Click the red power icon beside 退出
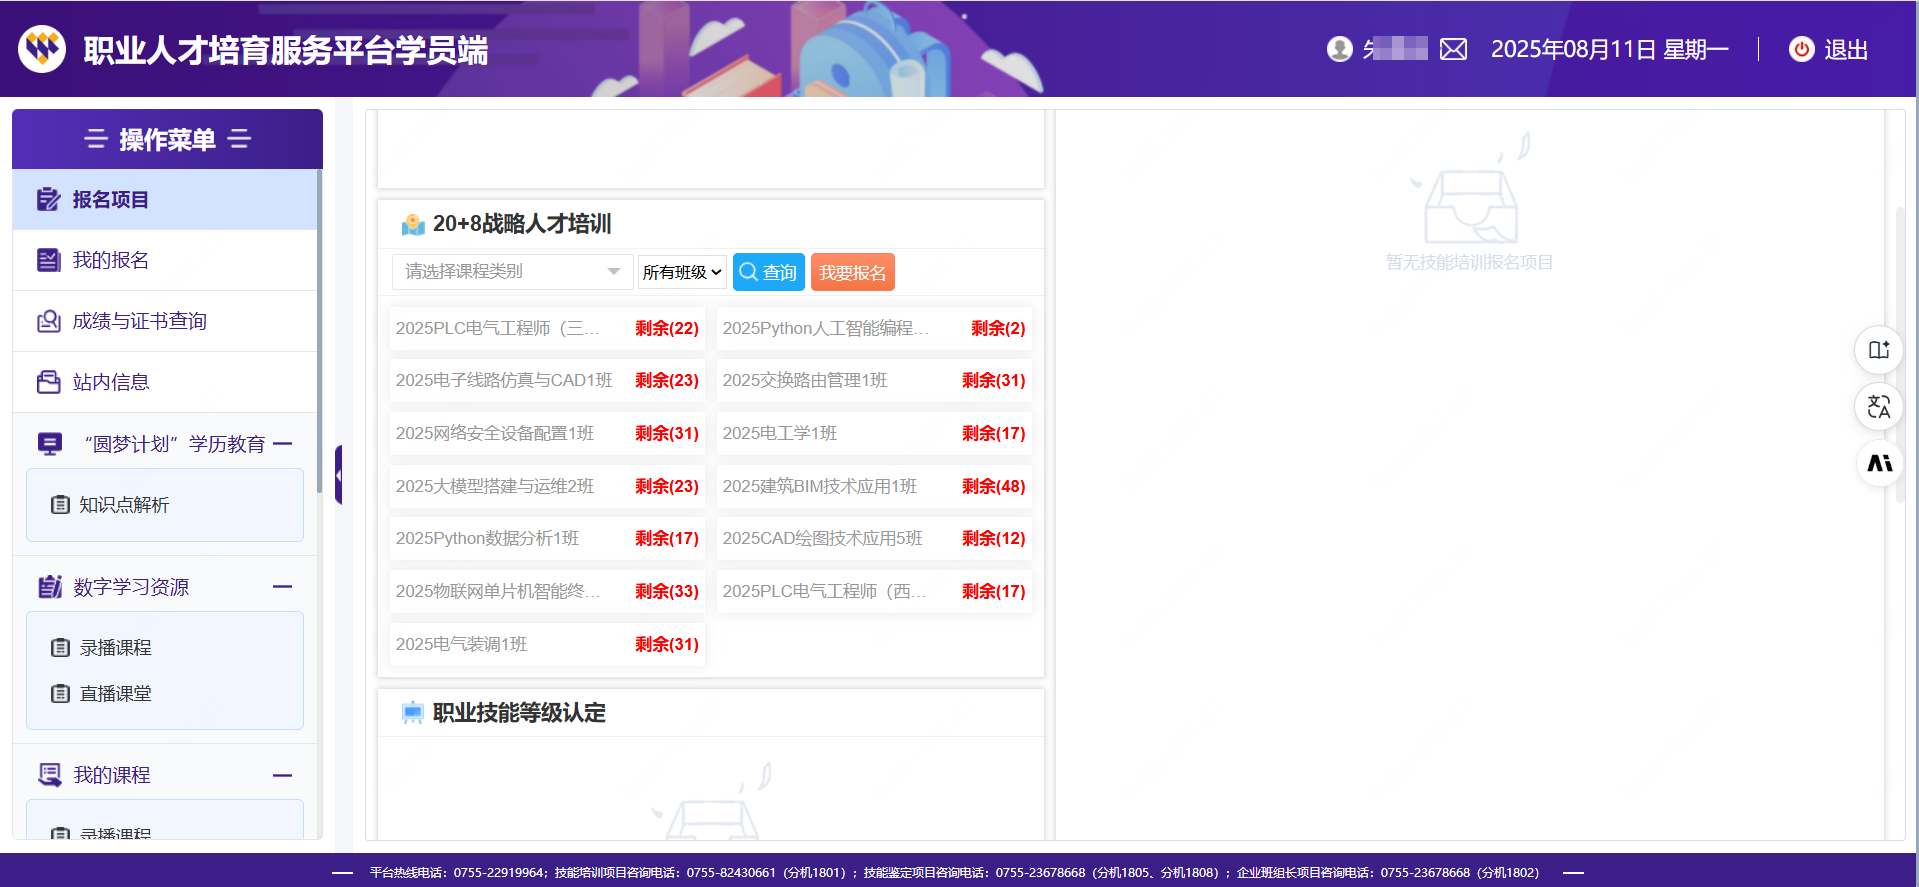Screen dimensions: 1919x887 click(1801, 49)
